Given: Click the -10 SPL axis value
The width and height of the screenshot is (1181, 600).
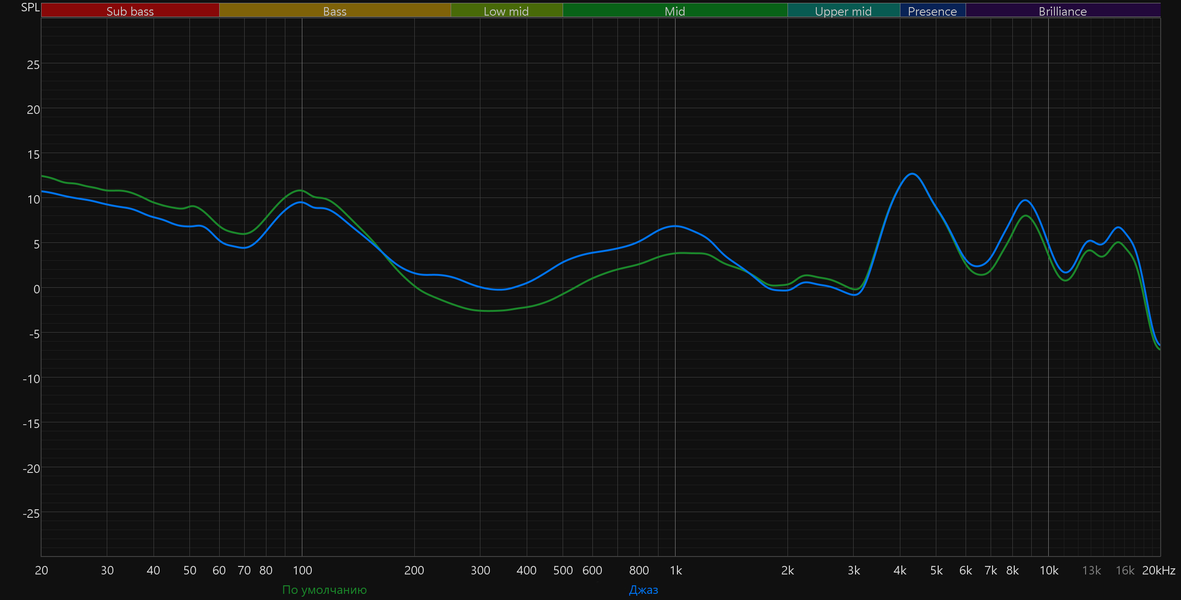Looking at the screenshot, I should tap(31, 379).
